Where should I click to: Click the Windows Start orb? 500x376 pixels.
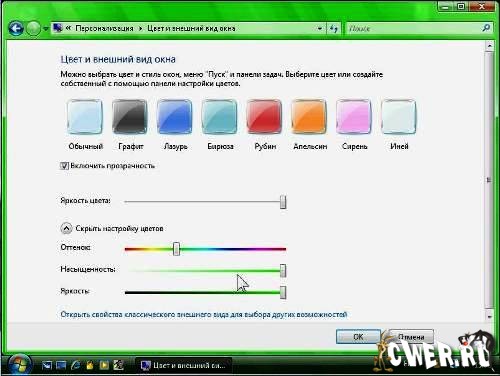[x=19, y=364]
